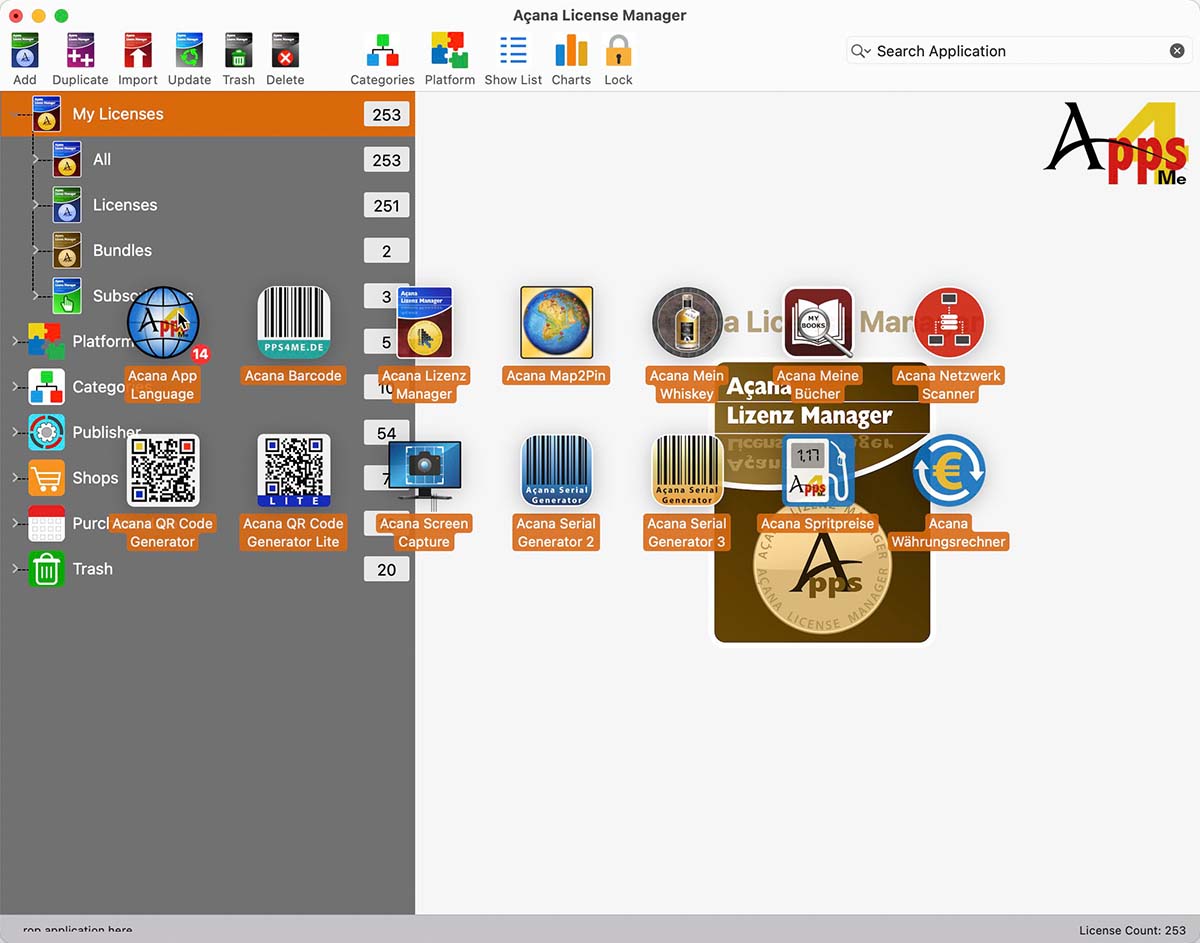Viewport: 1200px width, 943px height.
Task: Select the Acana App Language icon
Action: coord(163,323)
